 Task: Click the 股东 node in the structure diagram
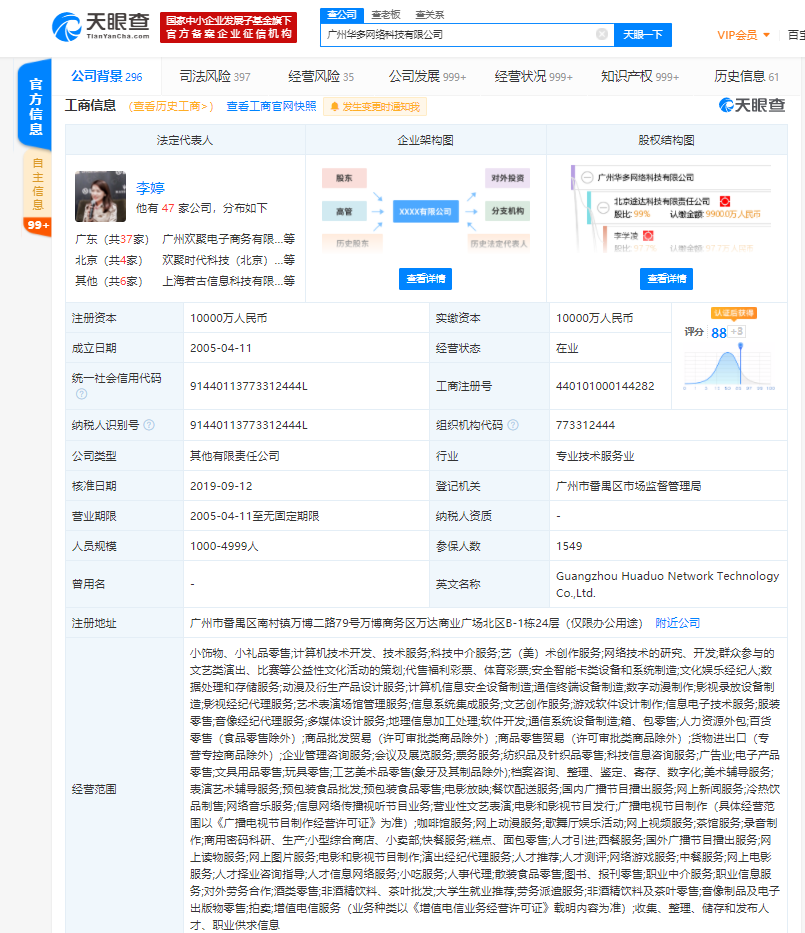[344, 178]
